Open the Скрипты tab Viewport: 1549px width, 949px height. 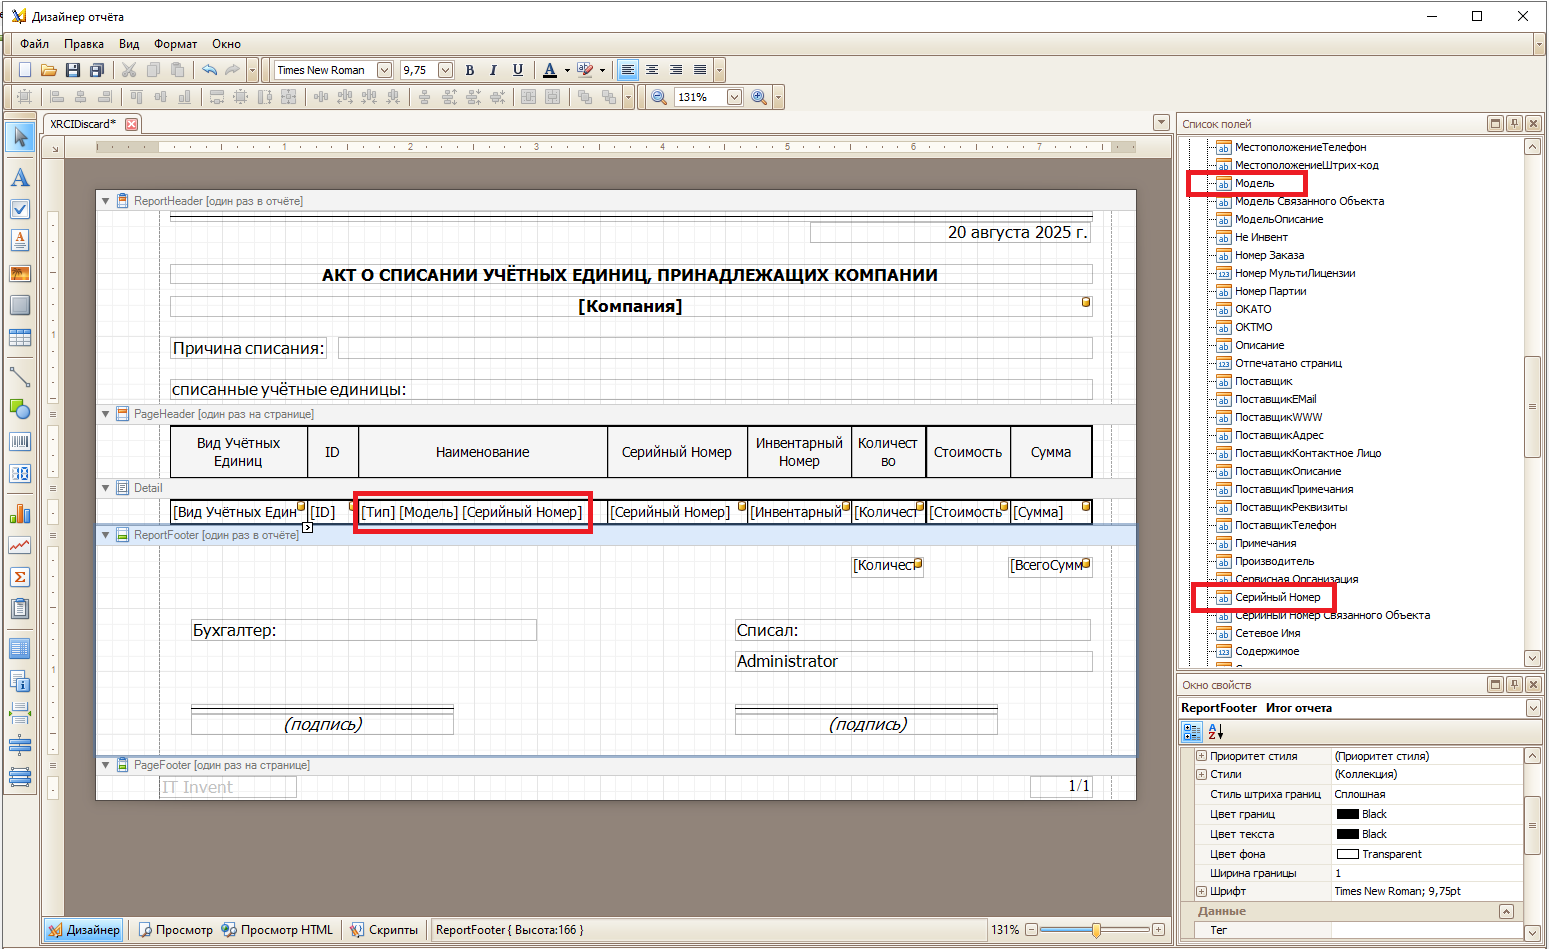point(384,930)
